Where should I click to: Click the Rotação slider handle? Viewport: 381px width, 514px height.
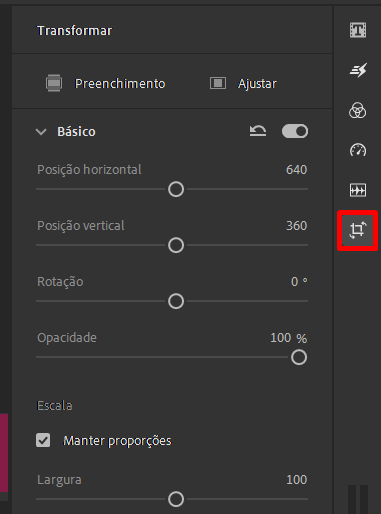coord(176,301)
